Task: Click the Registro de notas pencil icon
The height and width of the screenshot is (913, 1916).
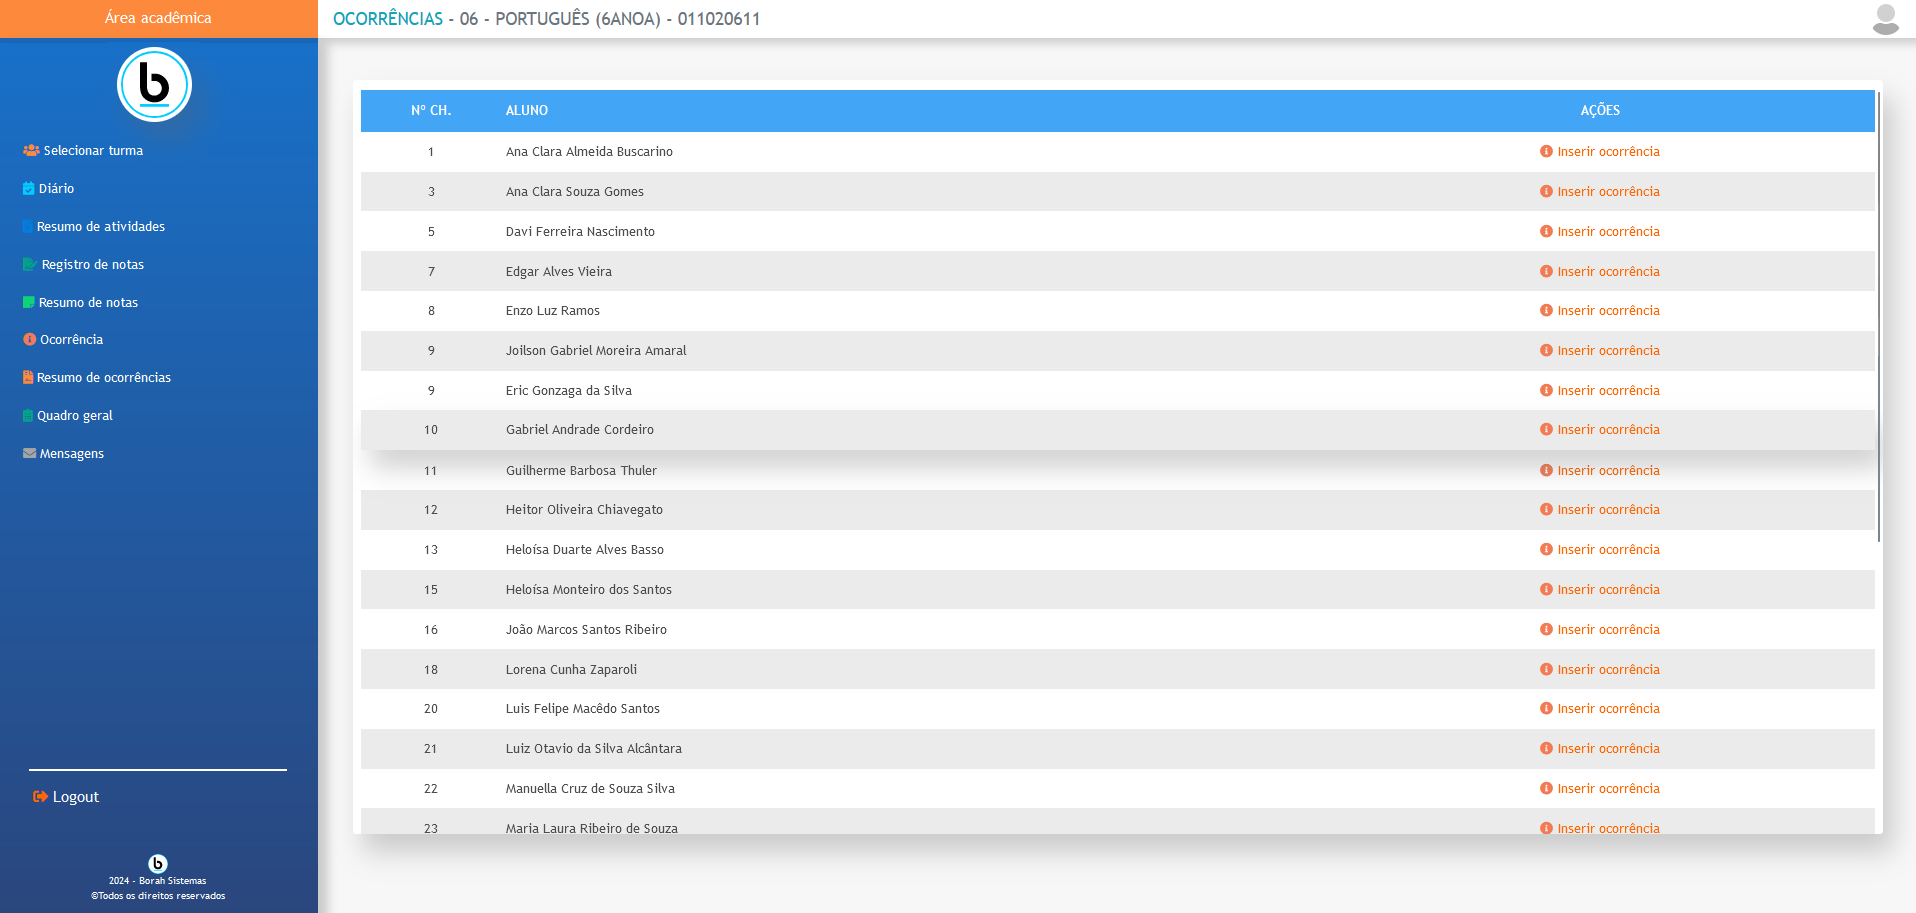Action: pyautogui.click(x=30, y=264)
